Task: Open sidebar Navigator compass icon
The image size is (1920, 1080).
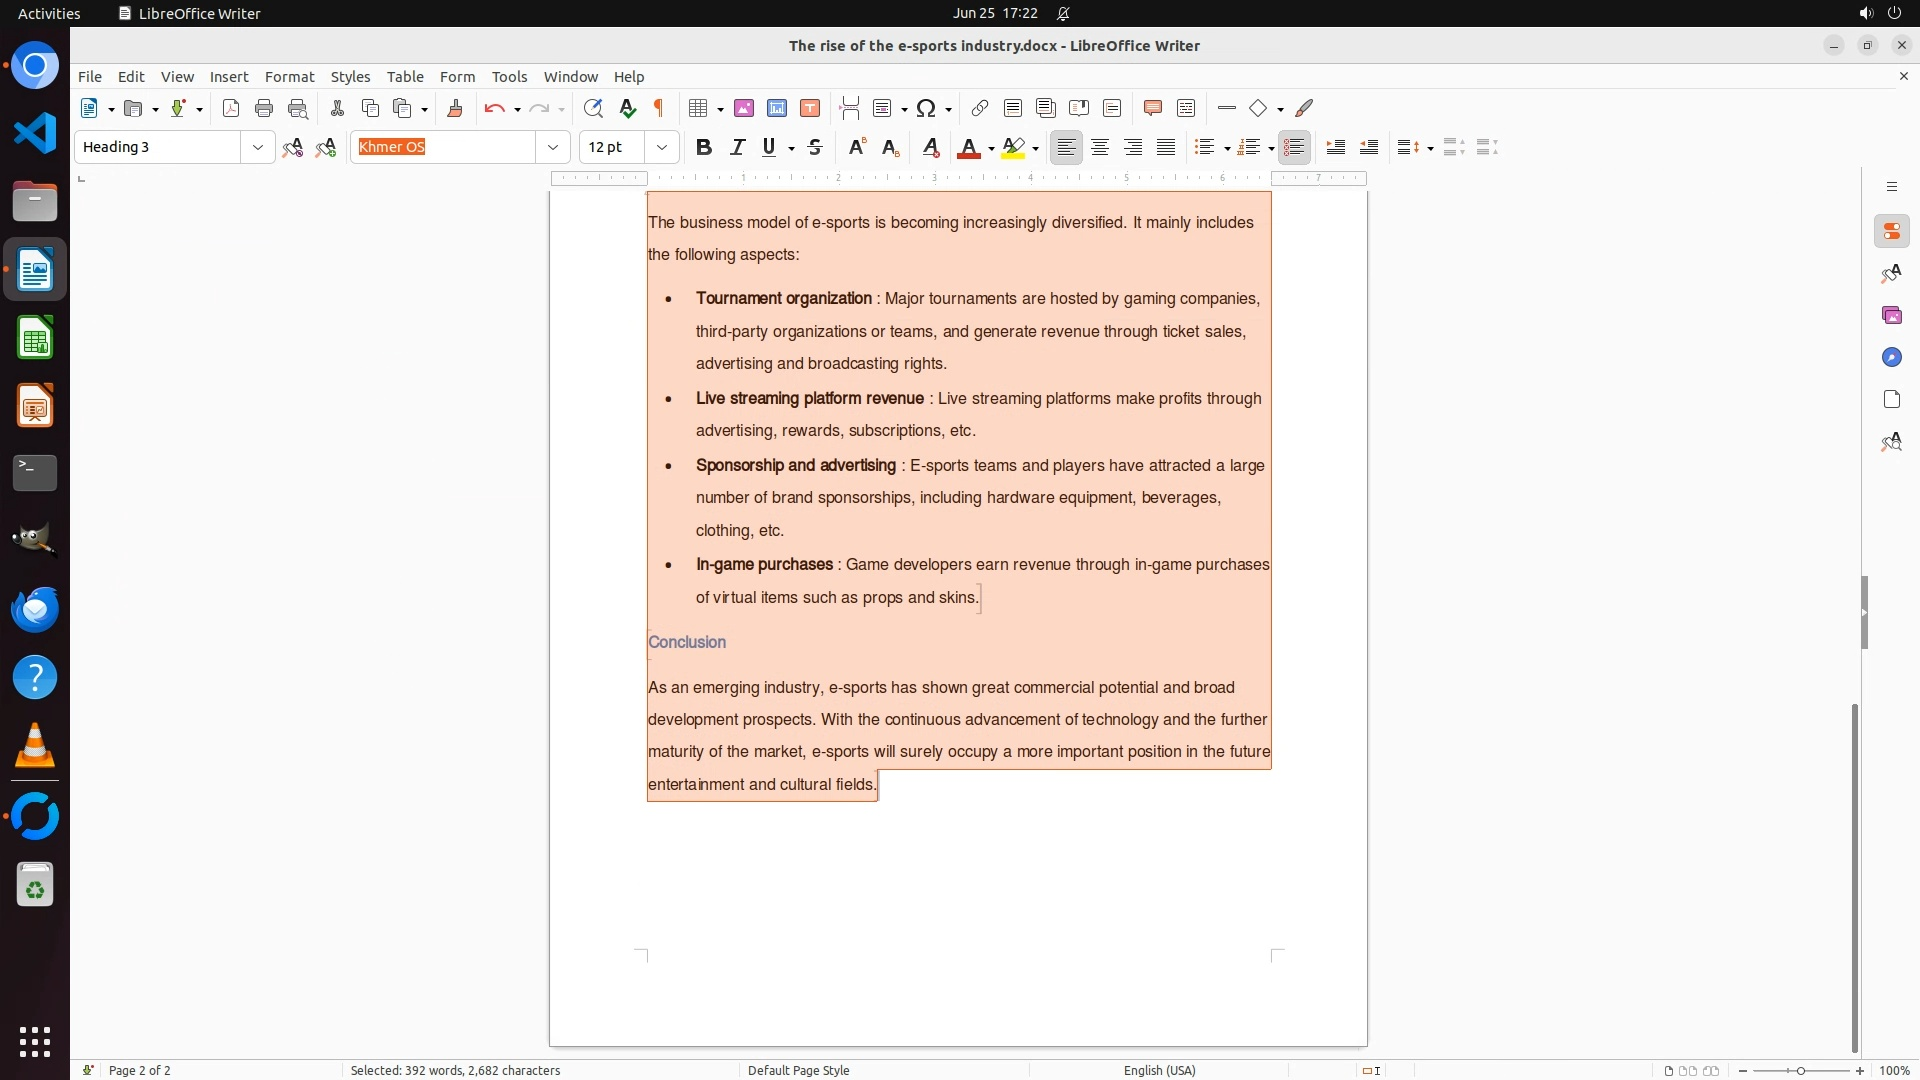Action: pos(1891,358)
